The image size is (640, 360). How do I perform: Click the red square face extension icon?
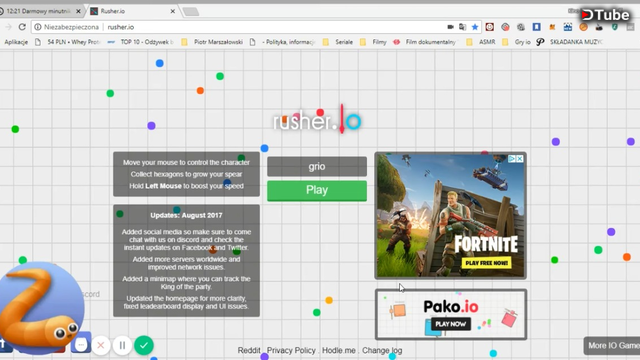[x=489, y=27]
